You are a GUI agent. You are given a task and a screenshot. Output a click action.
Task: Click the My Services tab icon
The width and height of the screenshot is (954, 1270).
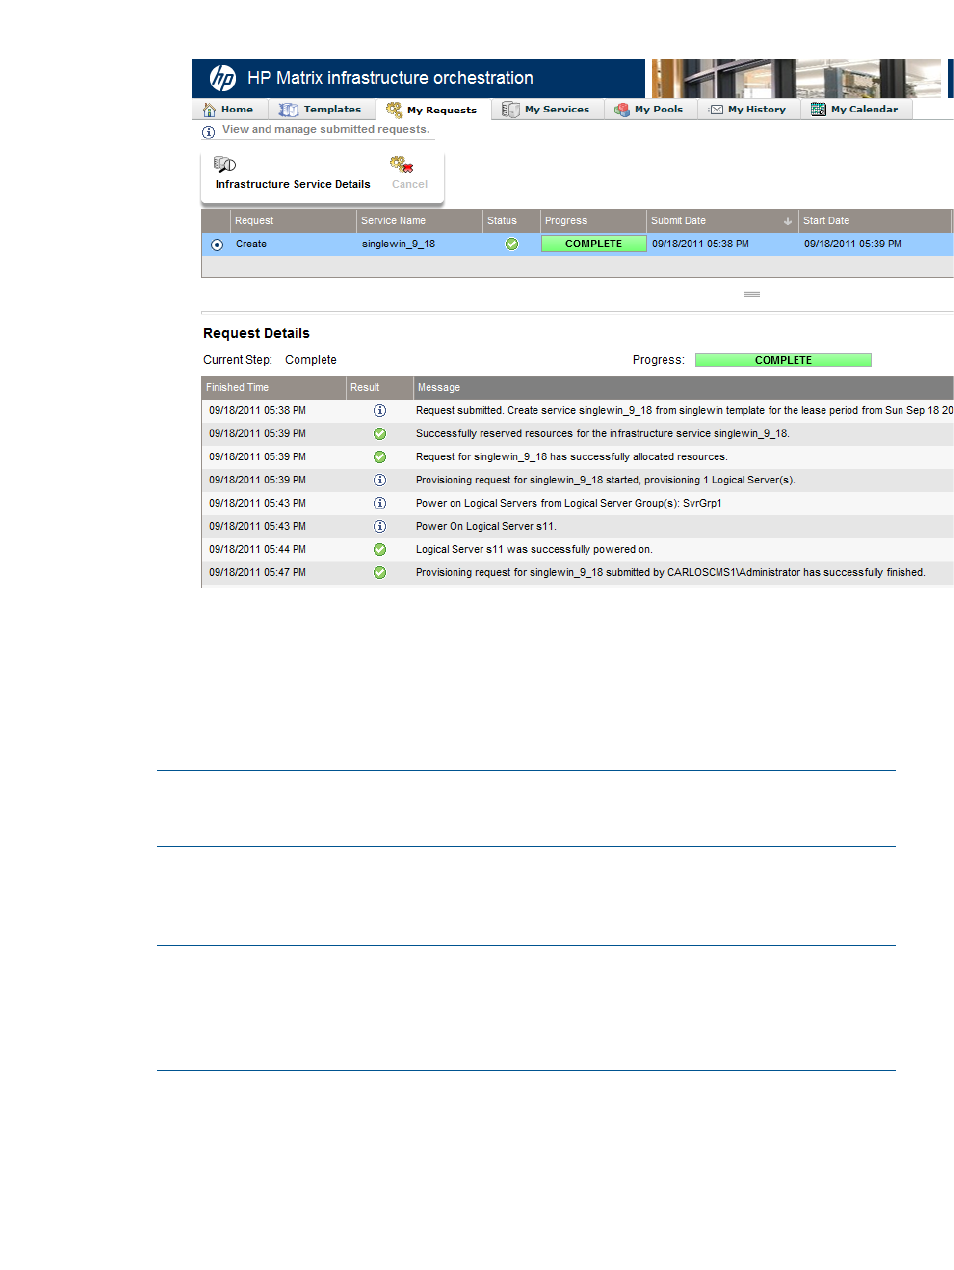[x=511, y=110]
